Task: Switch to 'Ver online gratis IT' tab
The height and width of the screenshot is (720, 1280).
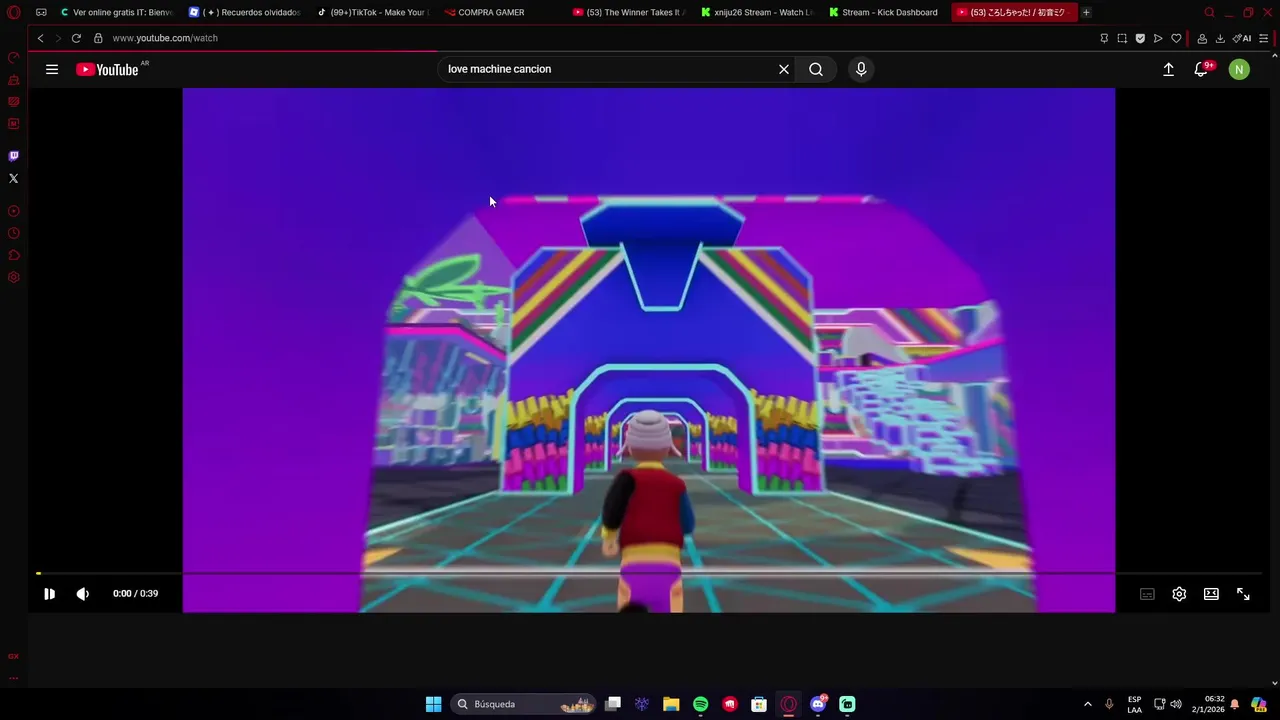Action: 117,13
